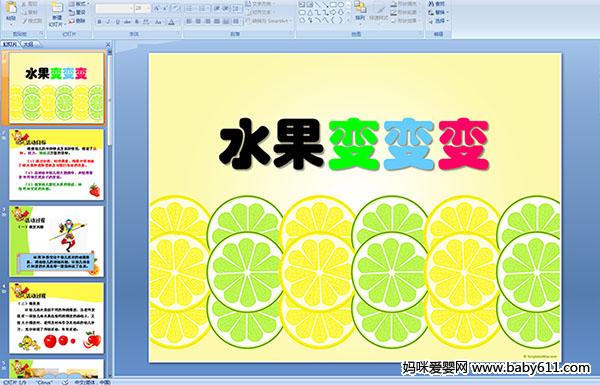The height and width of the screenshot is (385, 600).
Task: Click the Find (查找) binoculars icon
Action: click(431, 4)
